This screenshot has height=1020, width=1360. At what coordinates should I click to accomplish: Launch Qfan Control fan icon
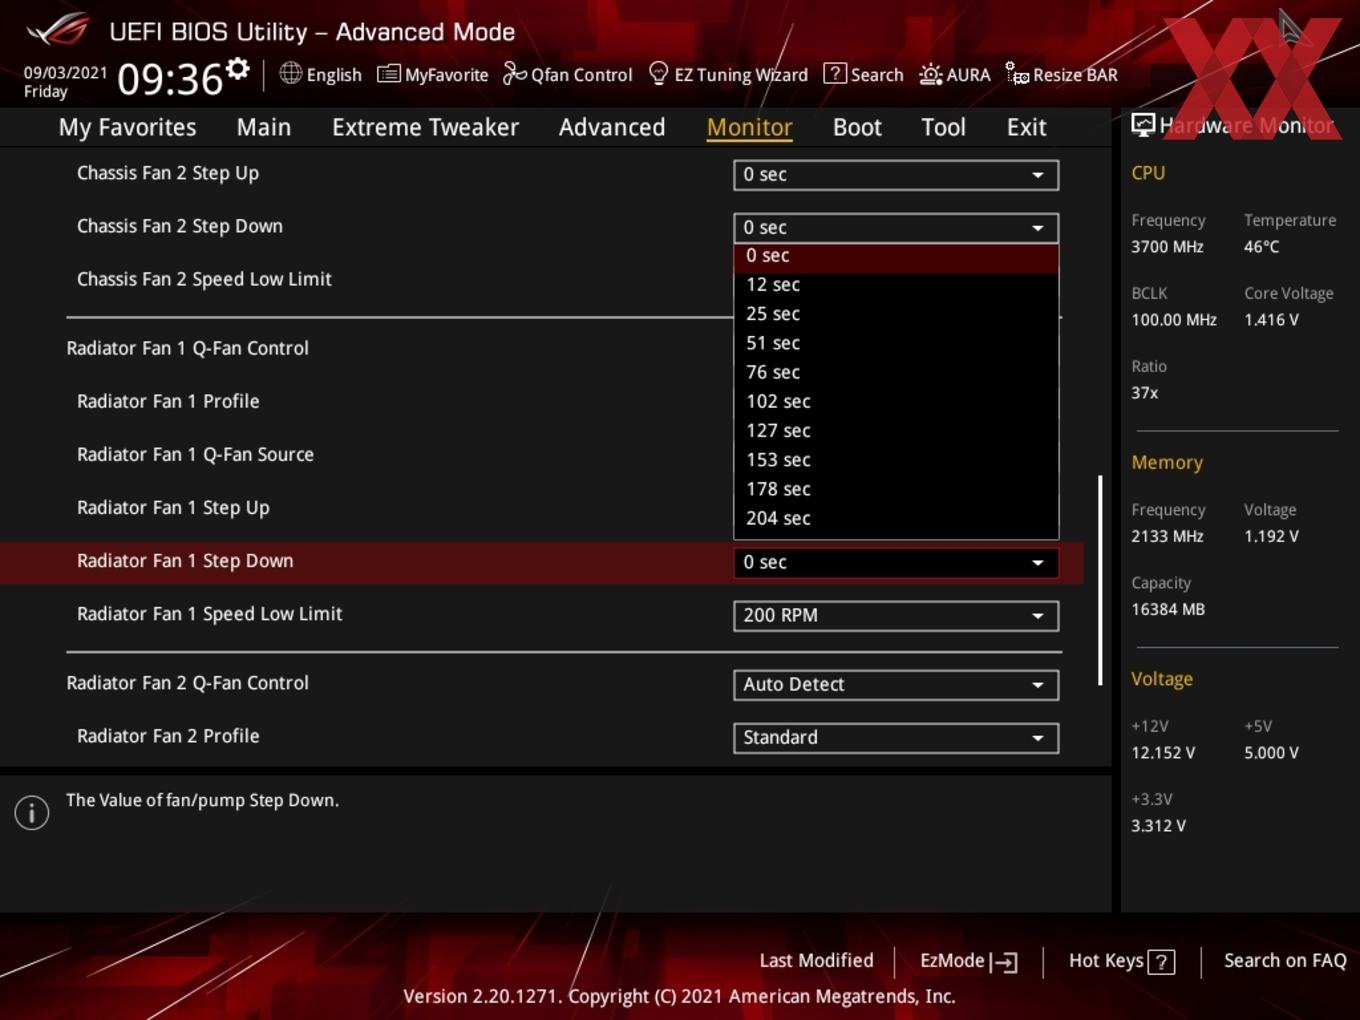tap(514, 73)
